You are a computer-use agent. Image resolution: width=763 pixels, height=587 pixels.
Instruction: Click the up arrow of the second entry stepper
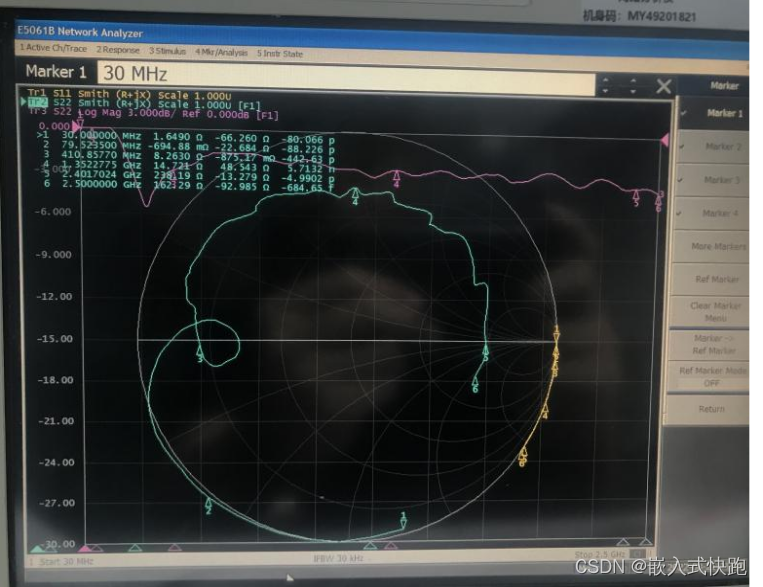pyautogui.click(x=633, y=81)
